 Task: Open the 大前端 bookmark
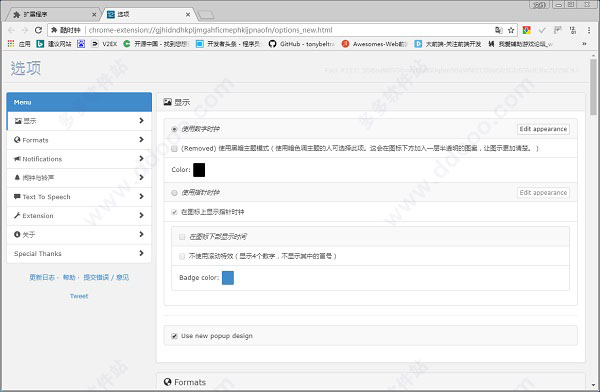point(448,44)
